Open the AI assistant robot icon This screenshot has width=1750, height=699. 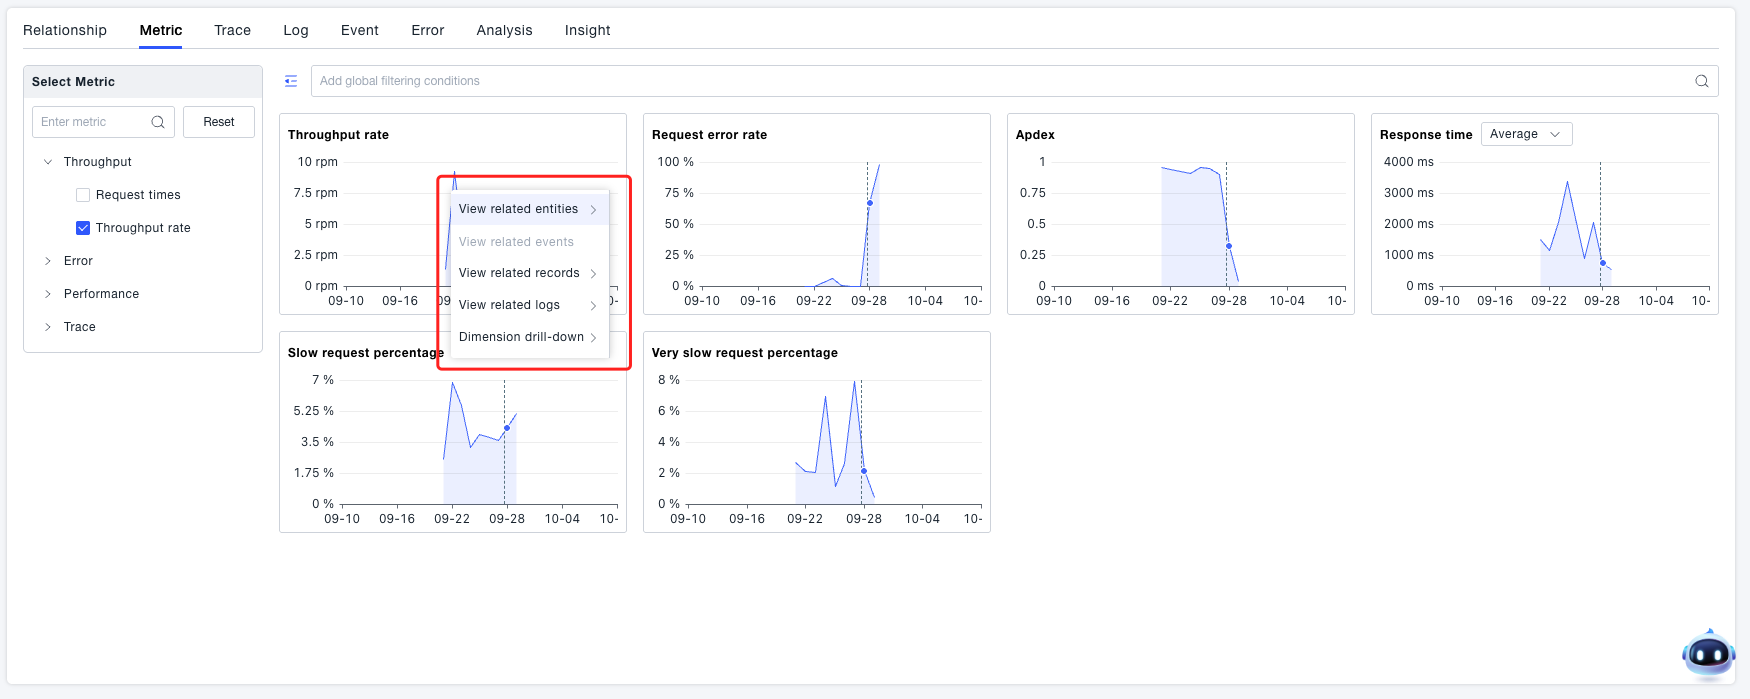1708,655
